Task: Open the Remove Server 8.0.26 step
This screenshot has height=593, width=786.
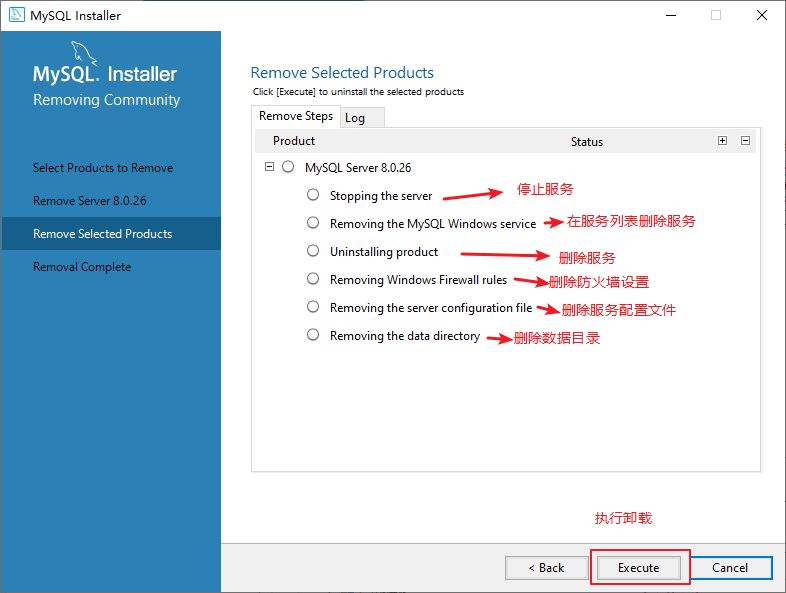Action: pyautogui.click(x=90, y=201)
